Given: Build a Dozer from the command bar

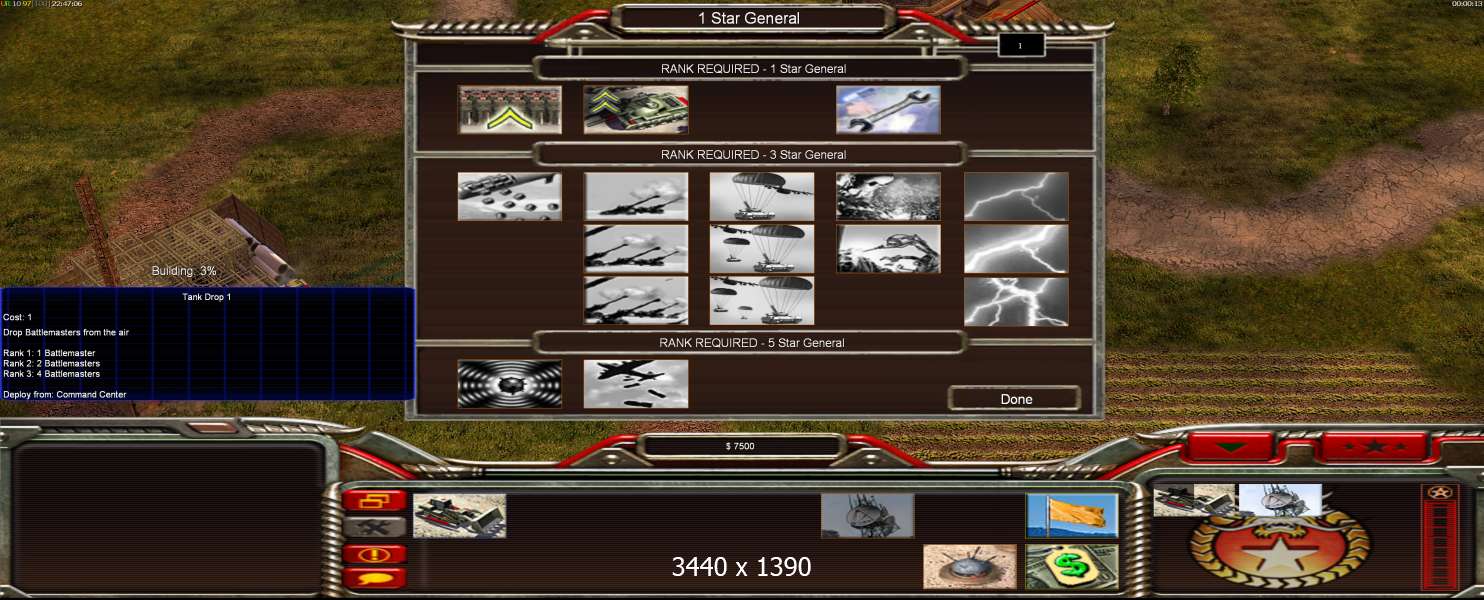Looking at the screenshot, I should [459, 515].
